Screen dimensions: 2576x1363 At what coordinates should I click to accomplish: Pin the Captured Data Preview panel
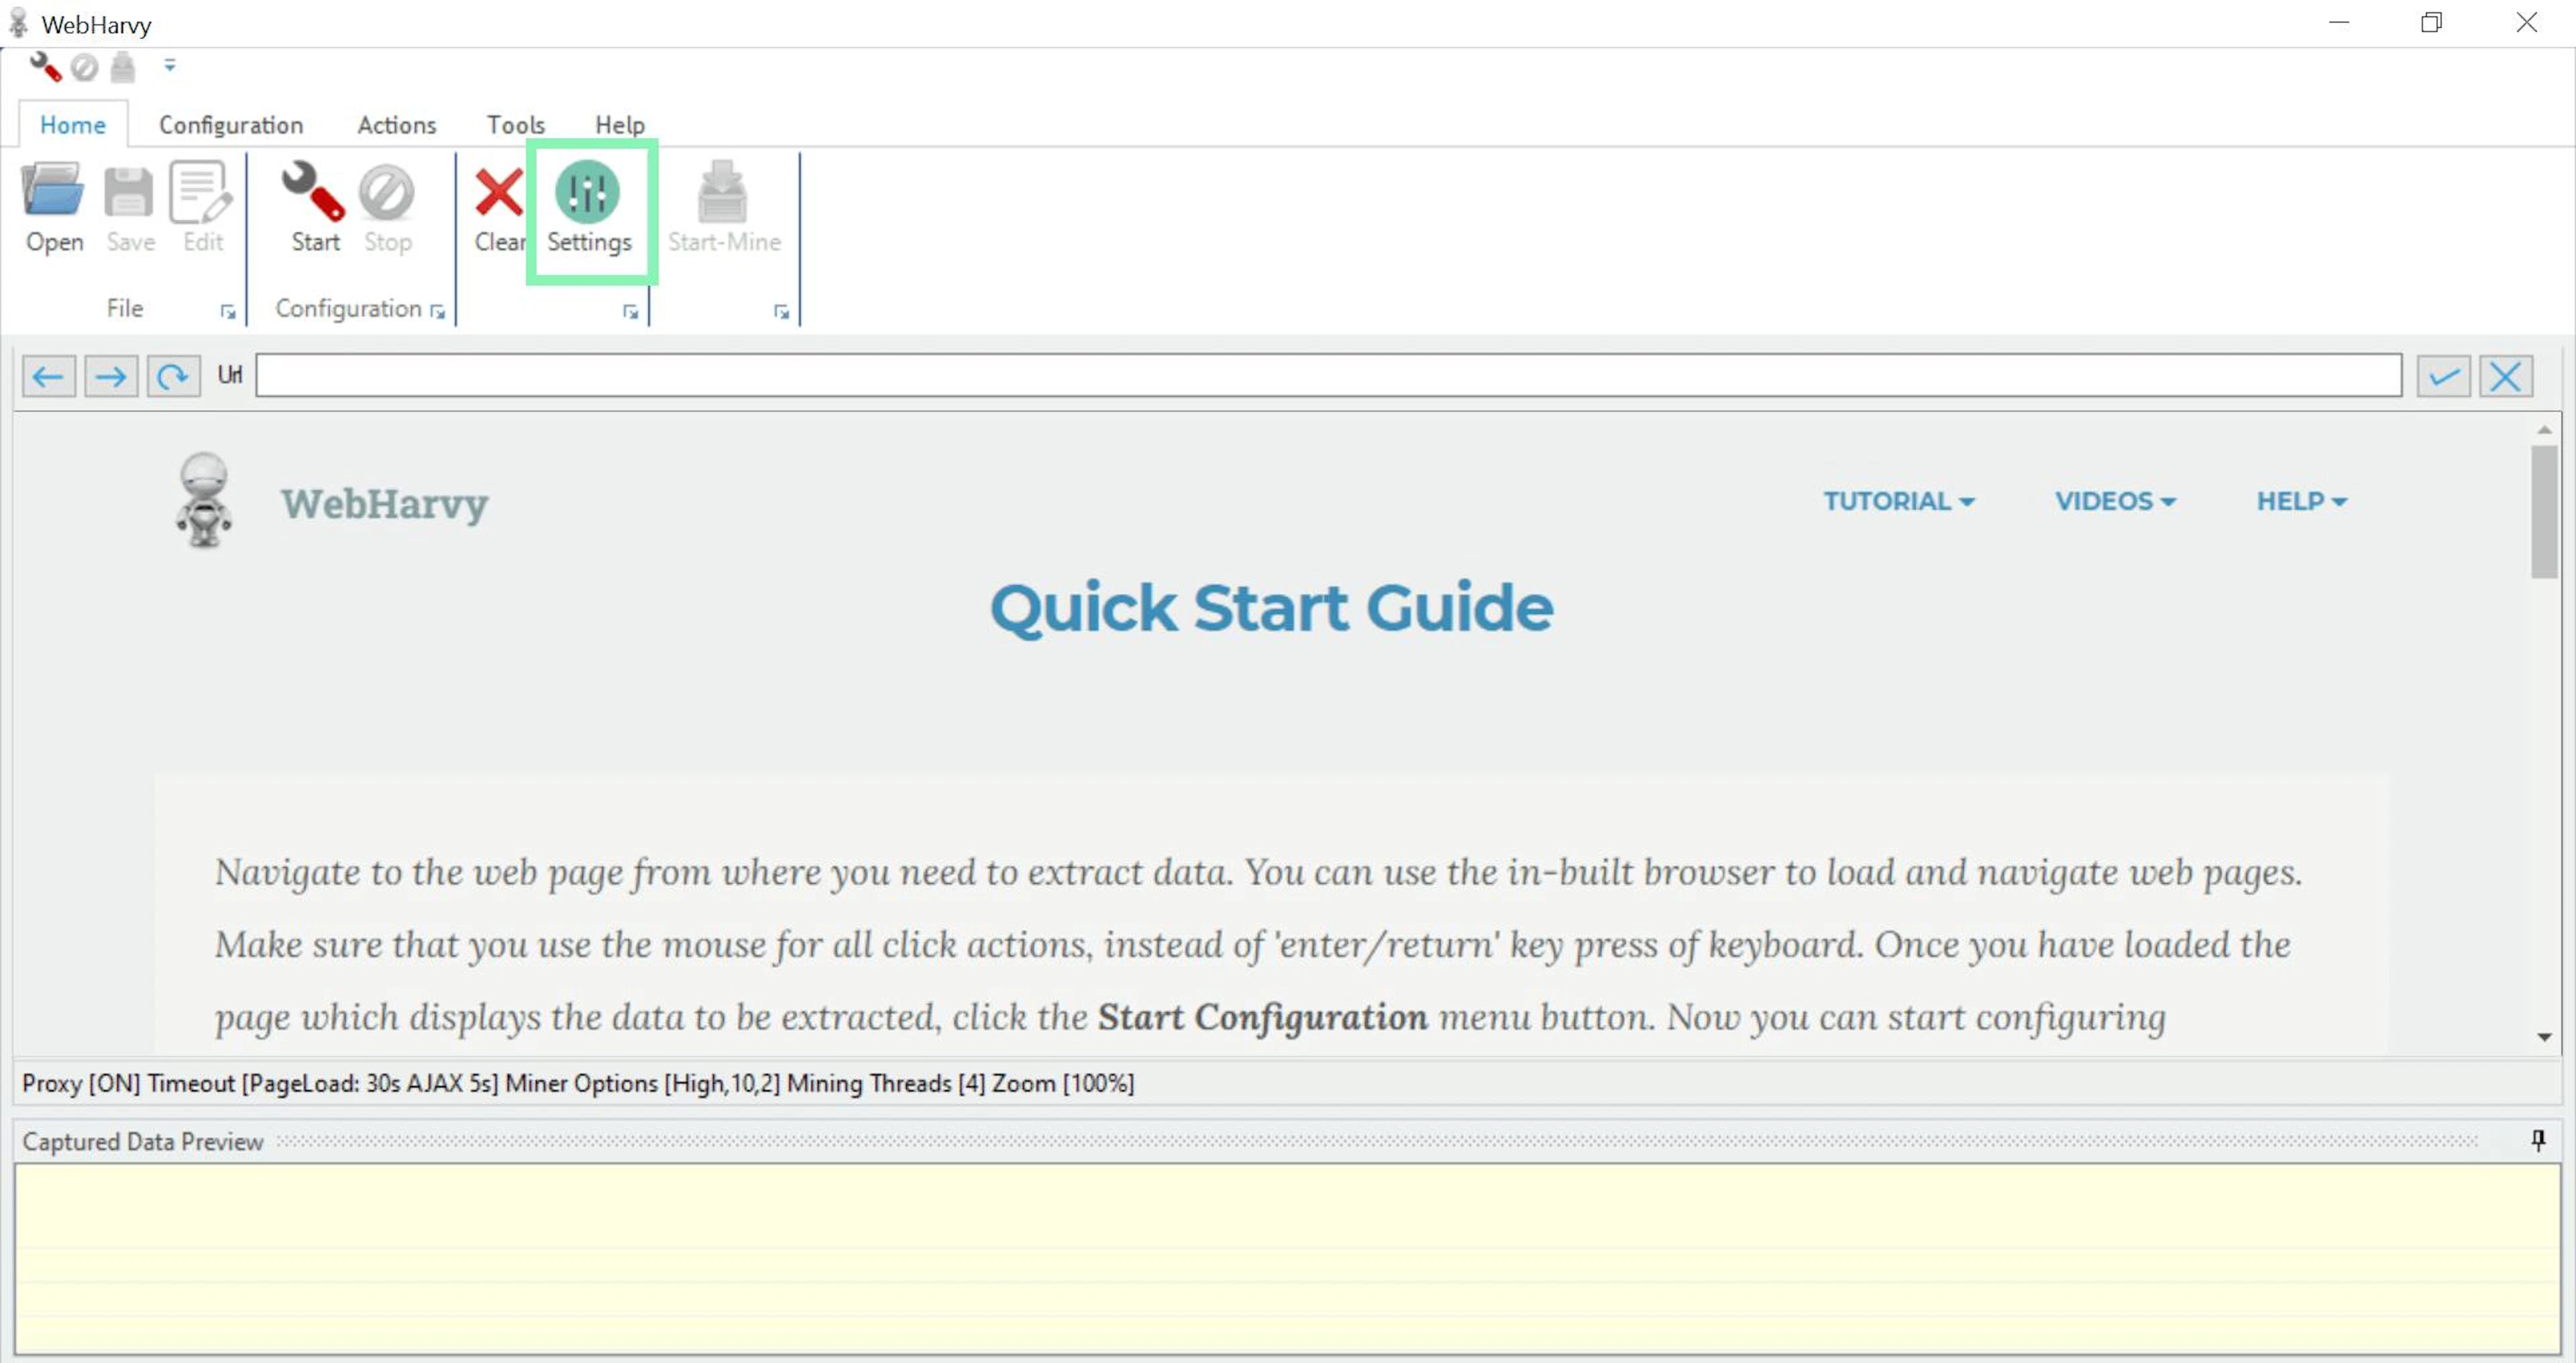point(2538,1140)
